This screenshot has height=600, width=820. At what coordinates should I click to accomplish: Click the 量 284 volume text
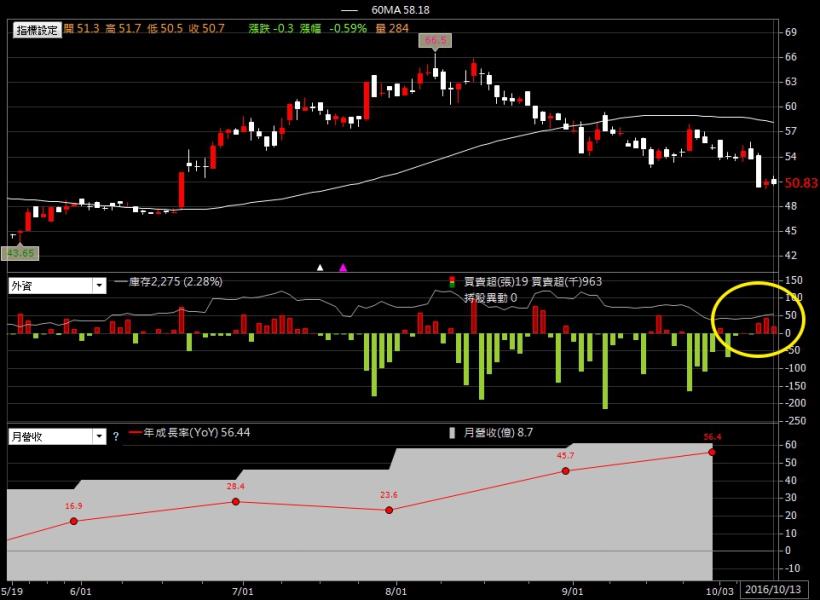coord(392,28)
